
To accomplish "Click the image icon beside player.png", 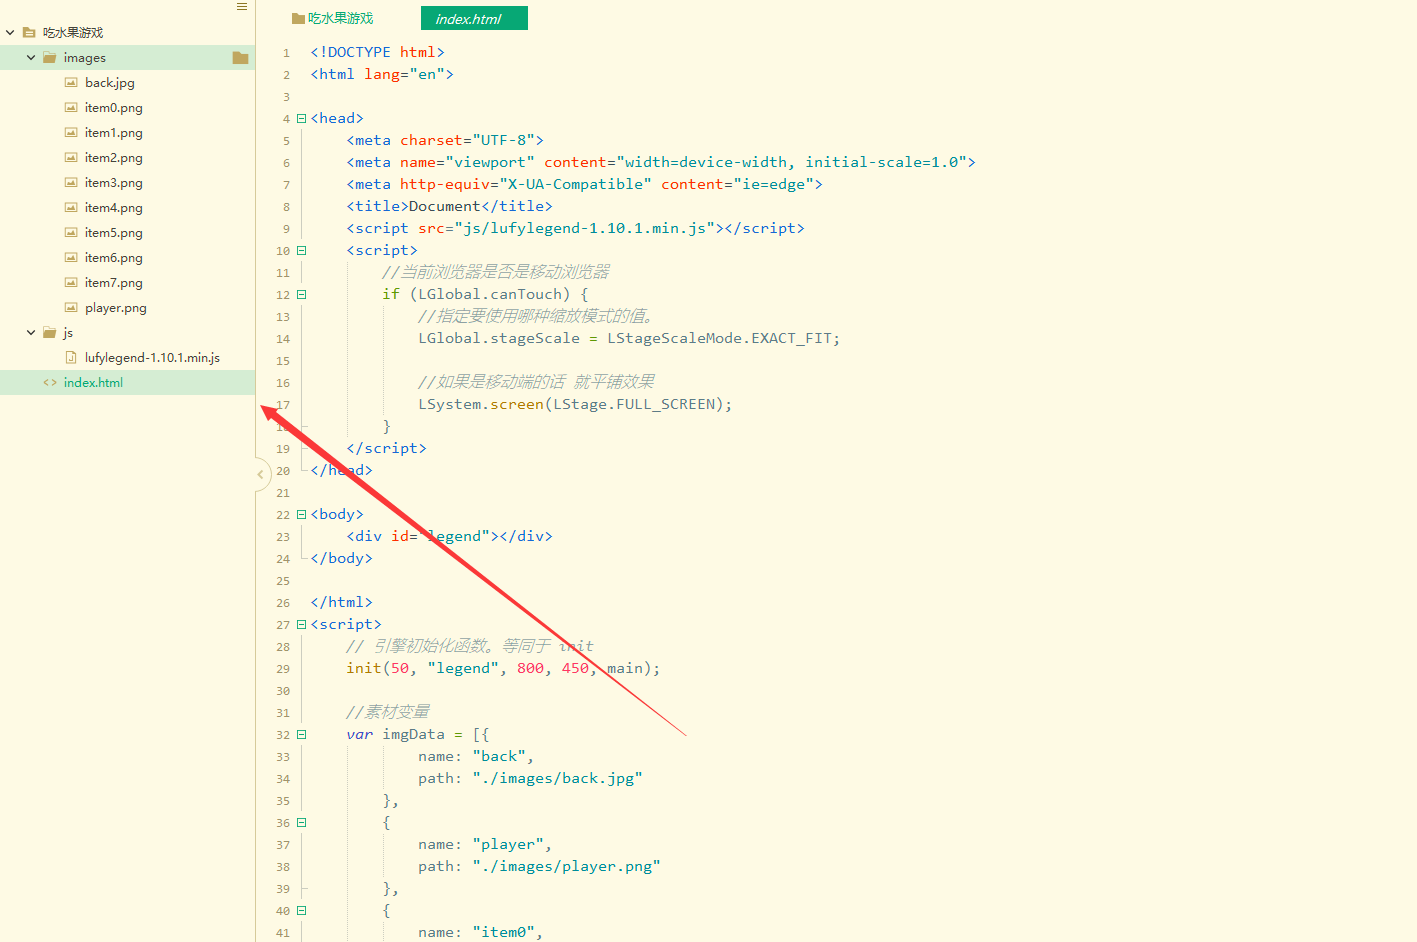I will [71, 308].
